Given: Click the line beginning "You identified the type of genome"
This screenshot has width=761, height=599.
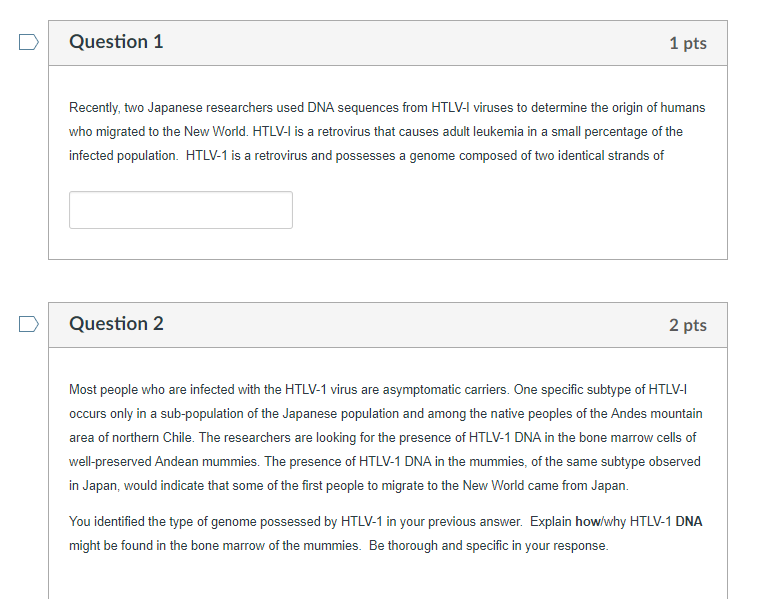Looking at the screenshot, I should pos(385,521).
